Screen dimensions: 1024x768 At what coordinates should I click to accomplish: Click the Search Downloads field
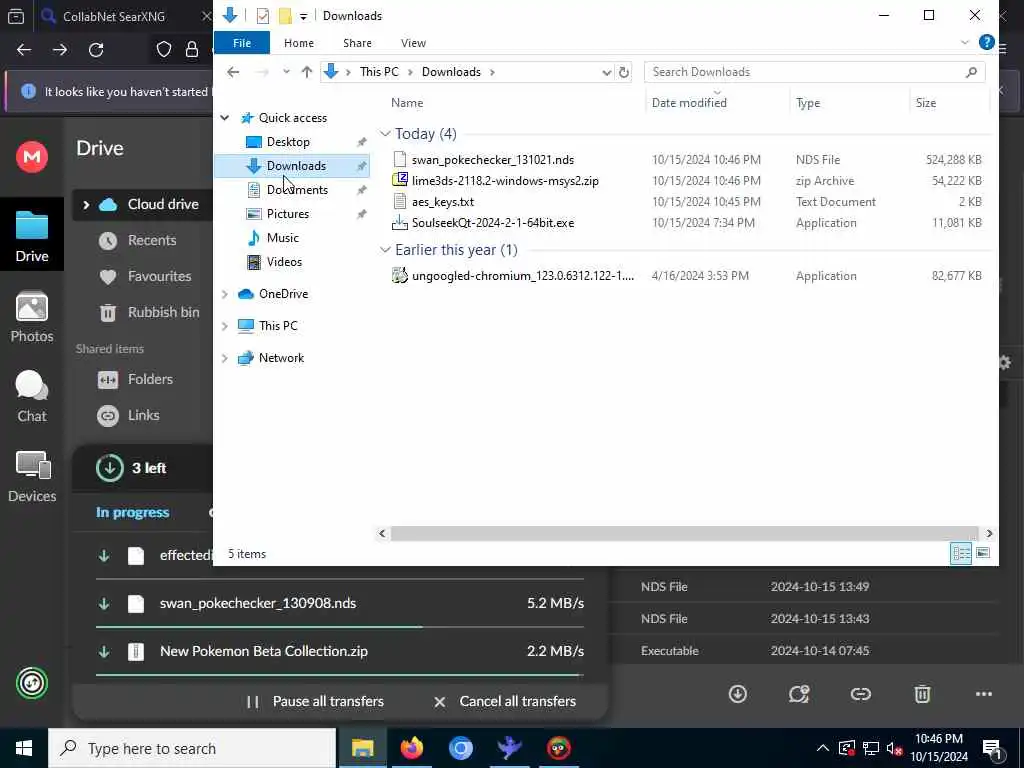tap(814, 72)
